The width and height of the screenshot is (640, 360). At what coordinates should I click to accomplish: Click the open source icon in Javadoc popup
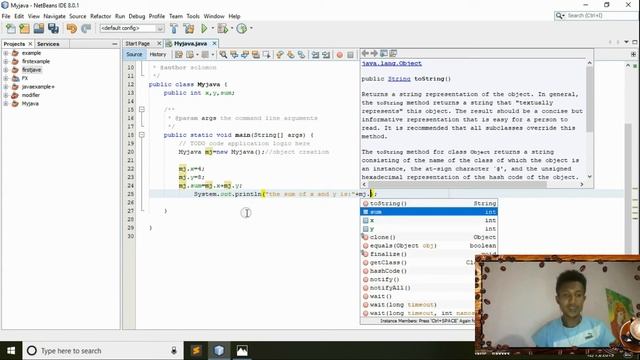click(x=393, y=53)
